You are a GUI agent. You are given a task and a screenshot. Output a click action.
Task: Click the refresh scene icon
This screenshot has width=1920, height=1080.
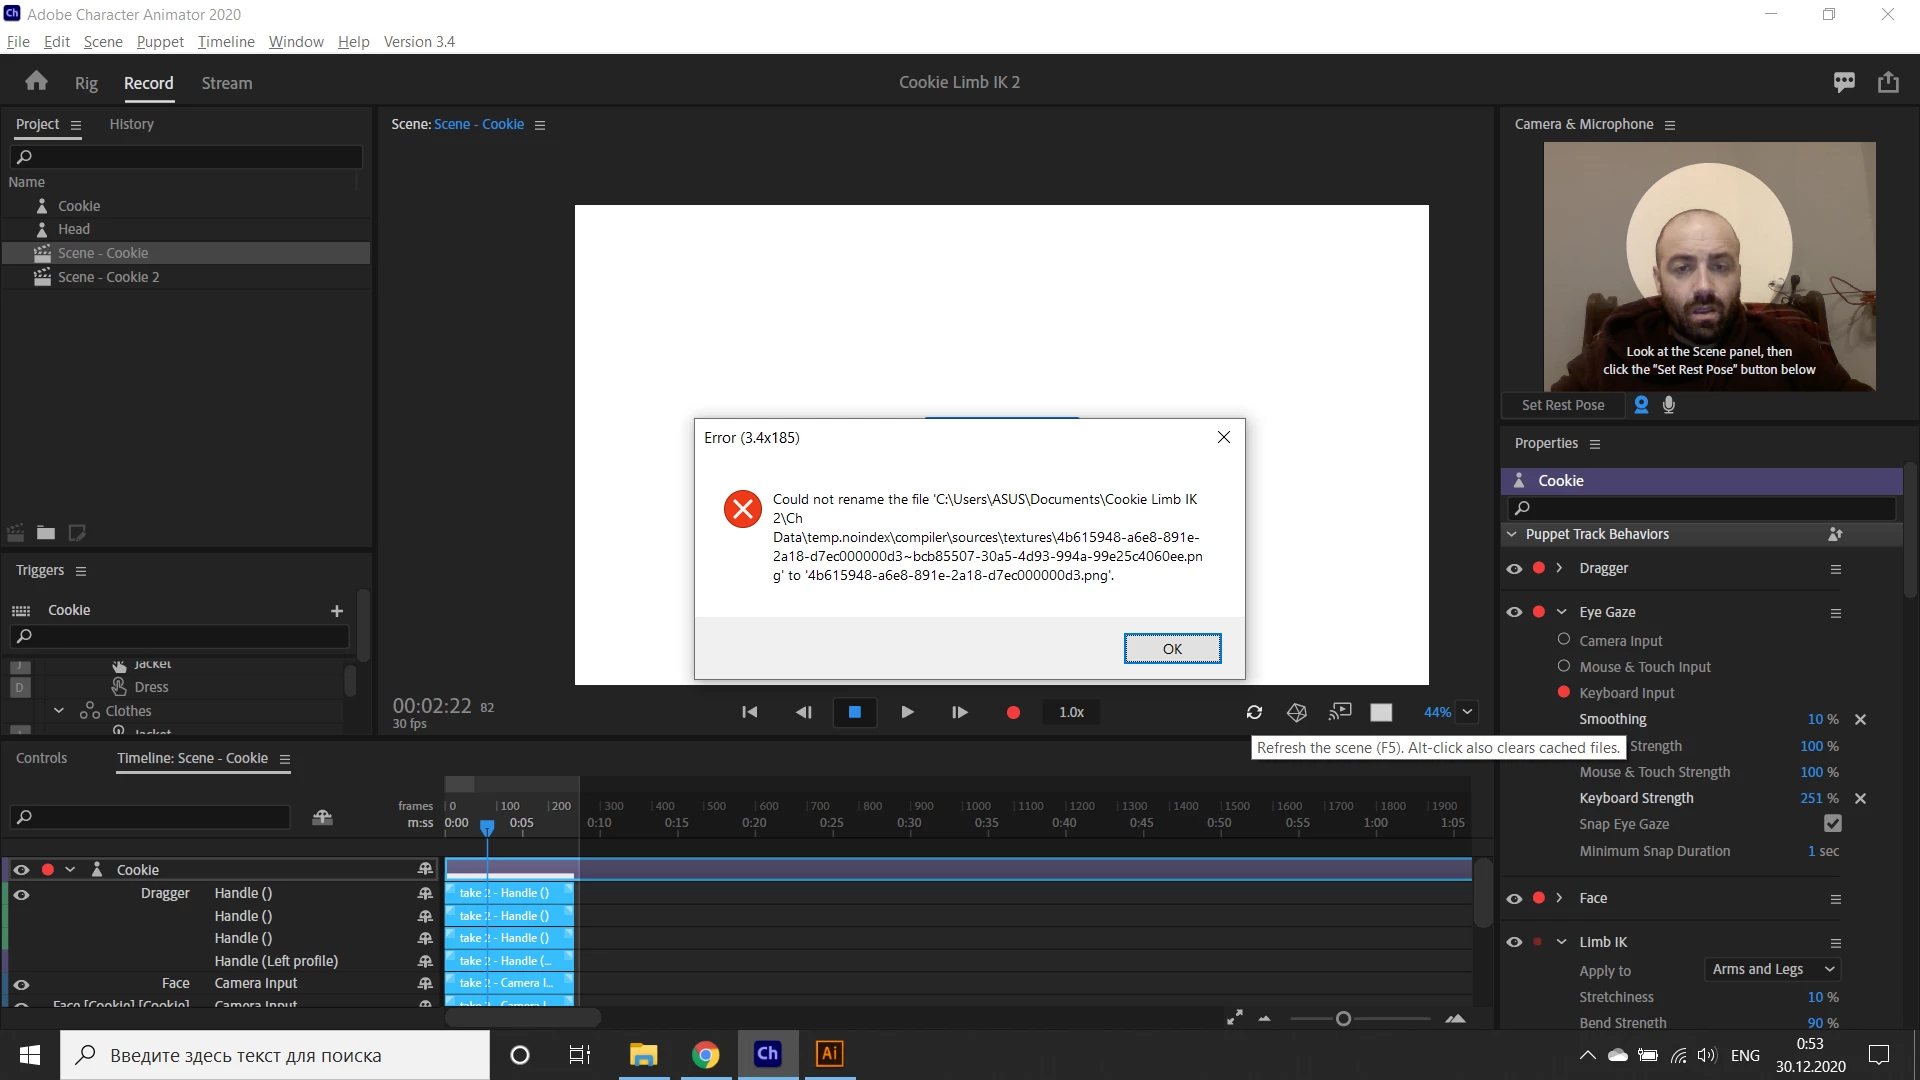pyautogui.click(x=1254, y=712)
